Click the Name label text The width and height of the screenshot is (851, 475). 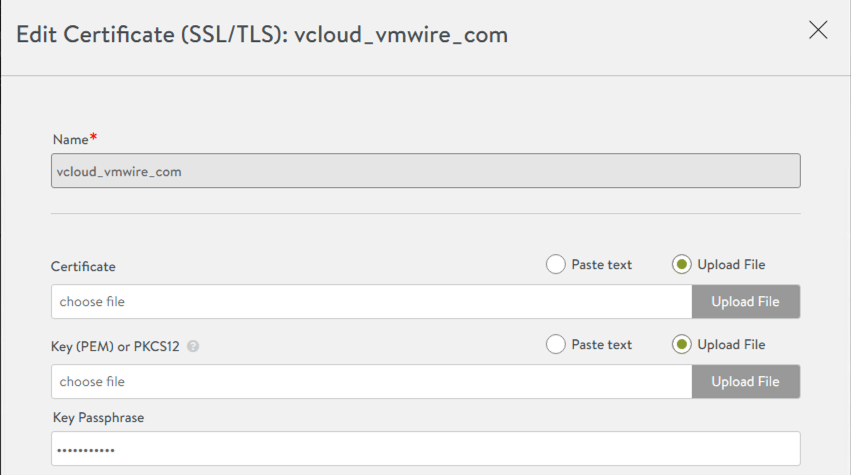(69, 139)
